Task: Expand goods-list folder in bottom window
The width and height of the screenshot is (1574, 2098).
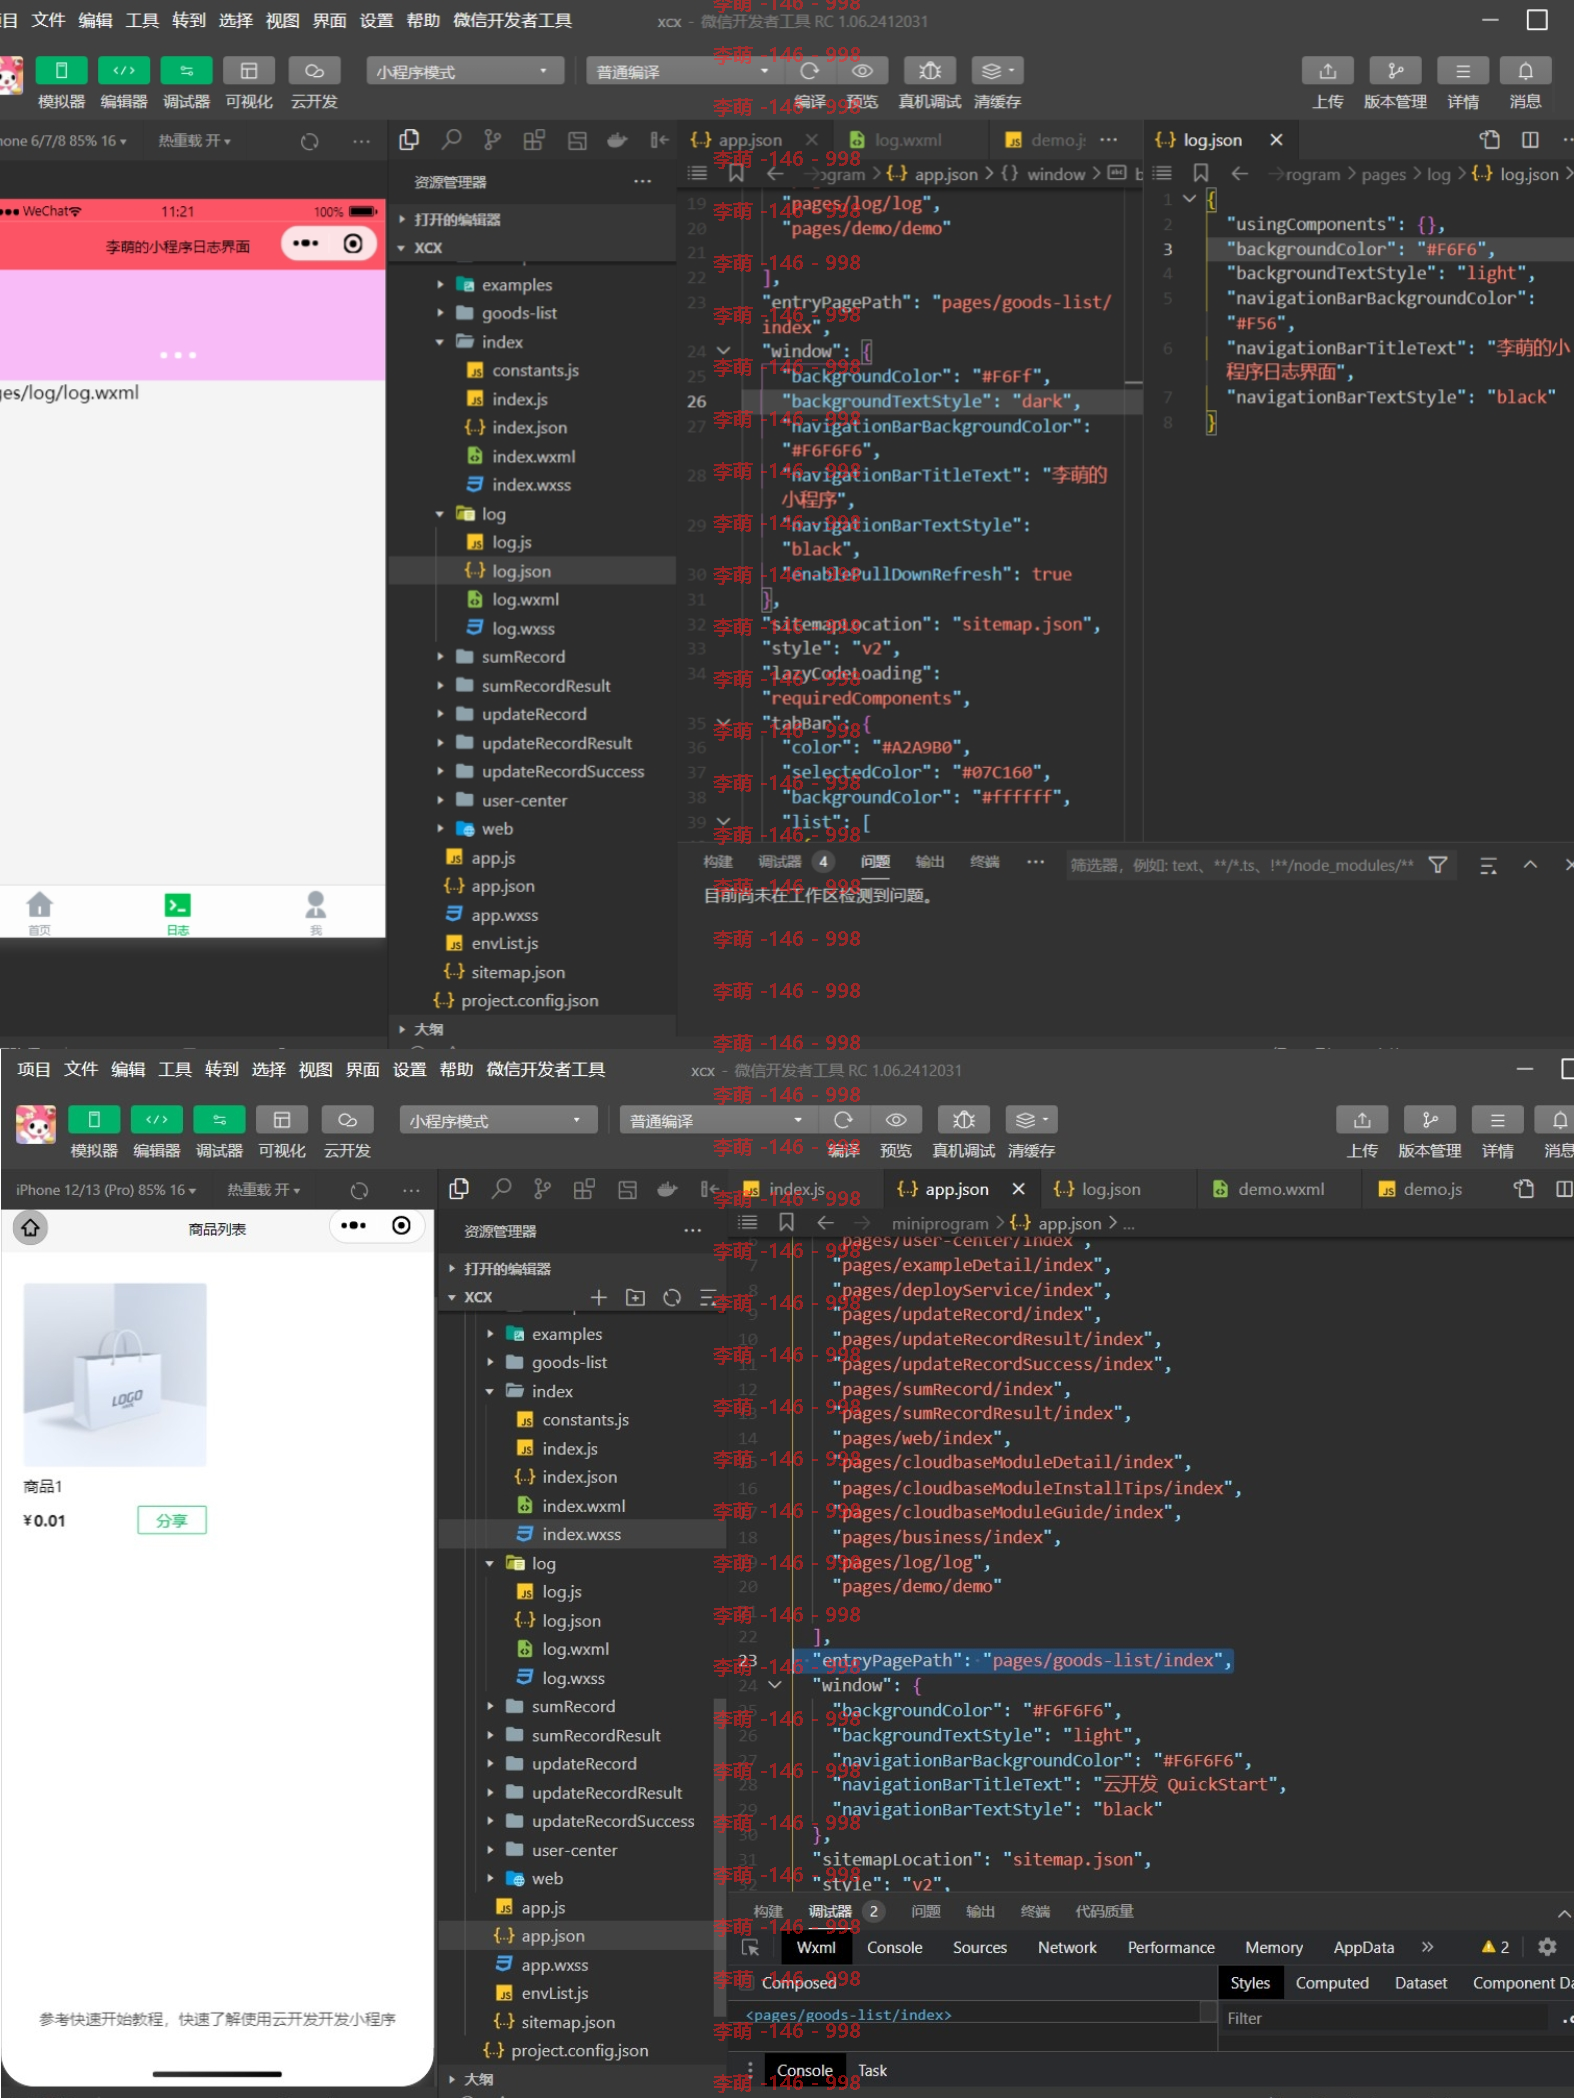Action: click(490, 1362)
